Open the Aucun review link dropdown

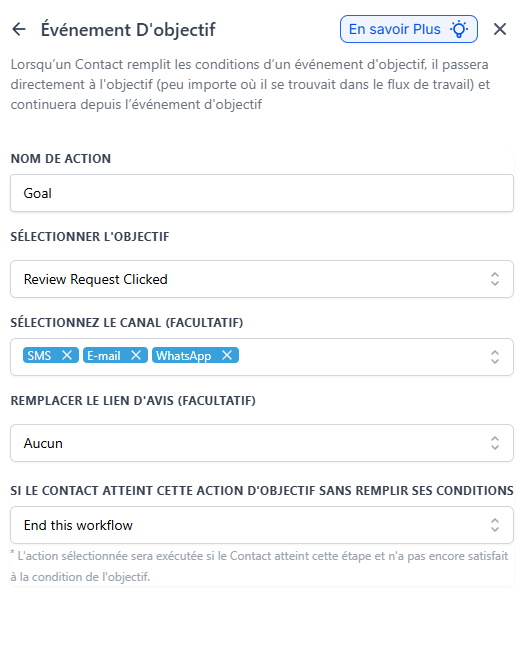[x=262, y=443]
